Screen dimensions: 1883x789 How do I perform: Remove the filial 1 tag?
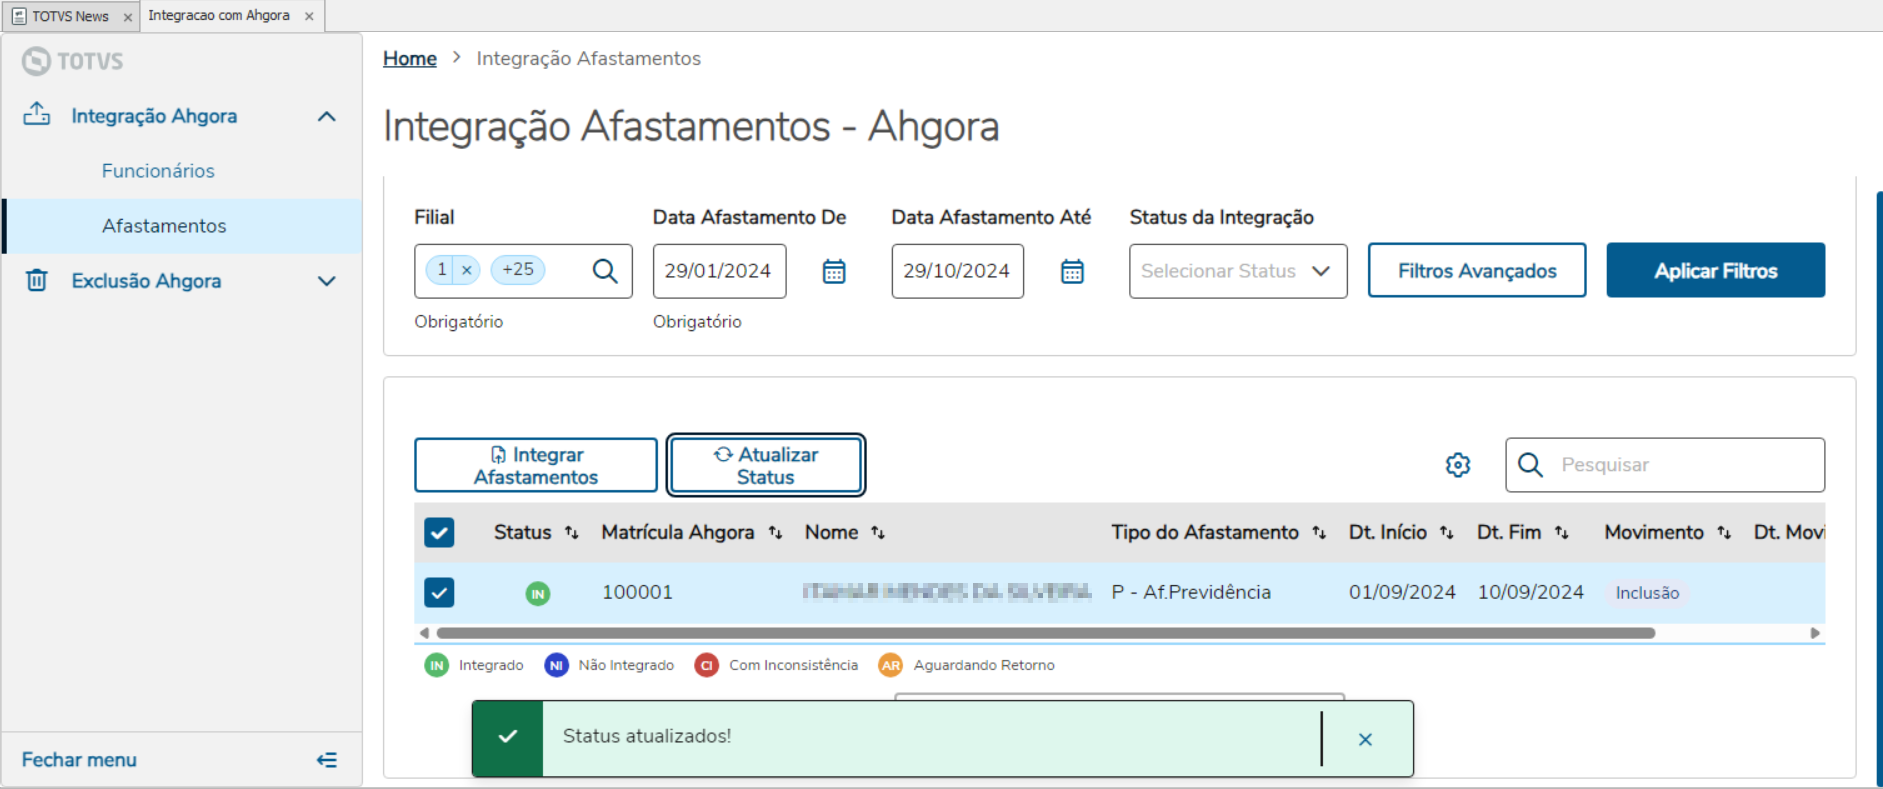[x=467, y=270]
